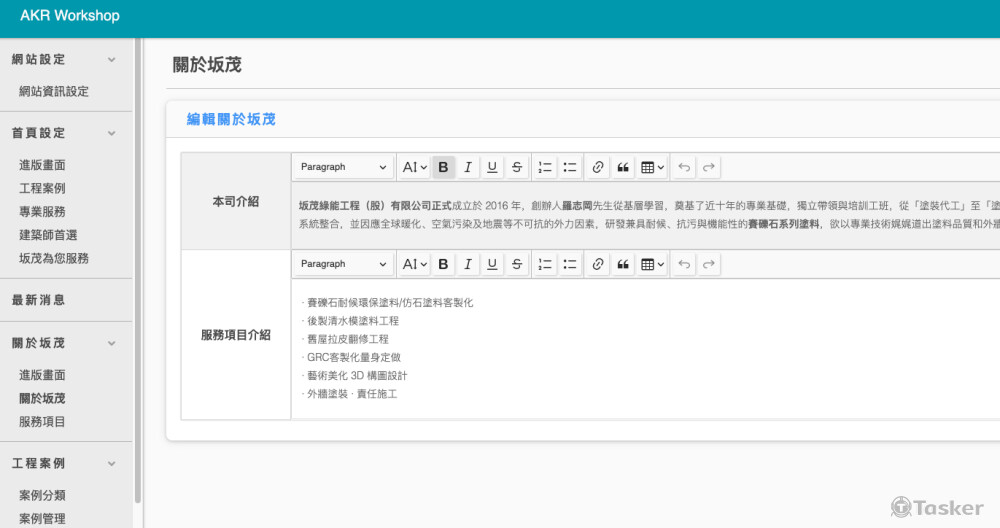The height and width of the screenshot is (528, 1000).
Task: Click Strikethrough icon in 服務項目介紹 editor
Action: click(516, 264)
